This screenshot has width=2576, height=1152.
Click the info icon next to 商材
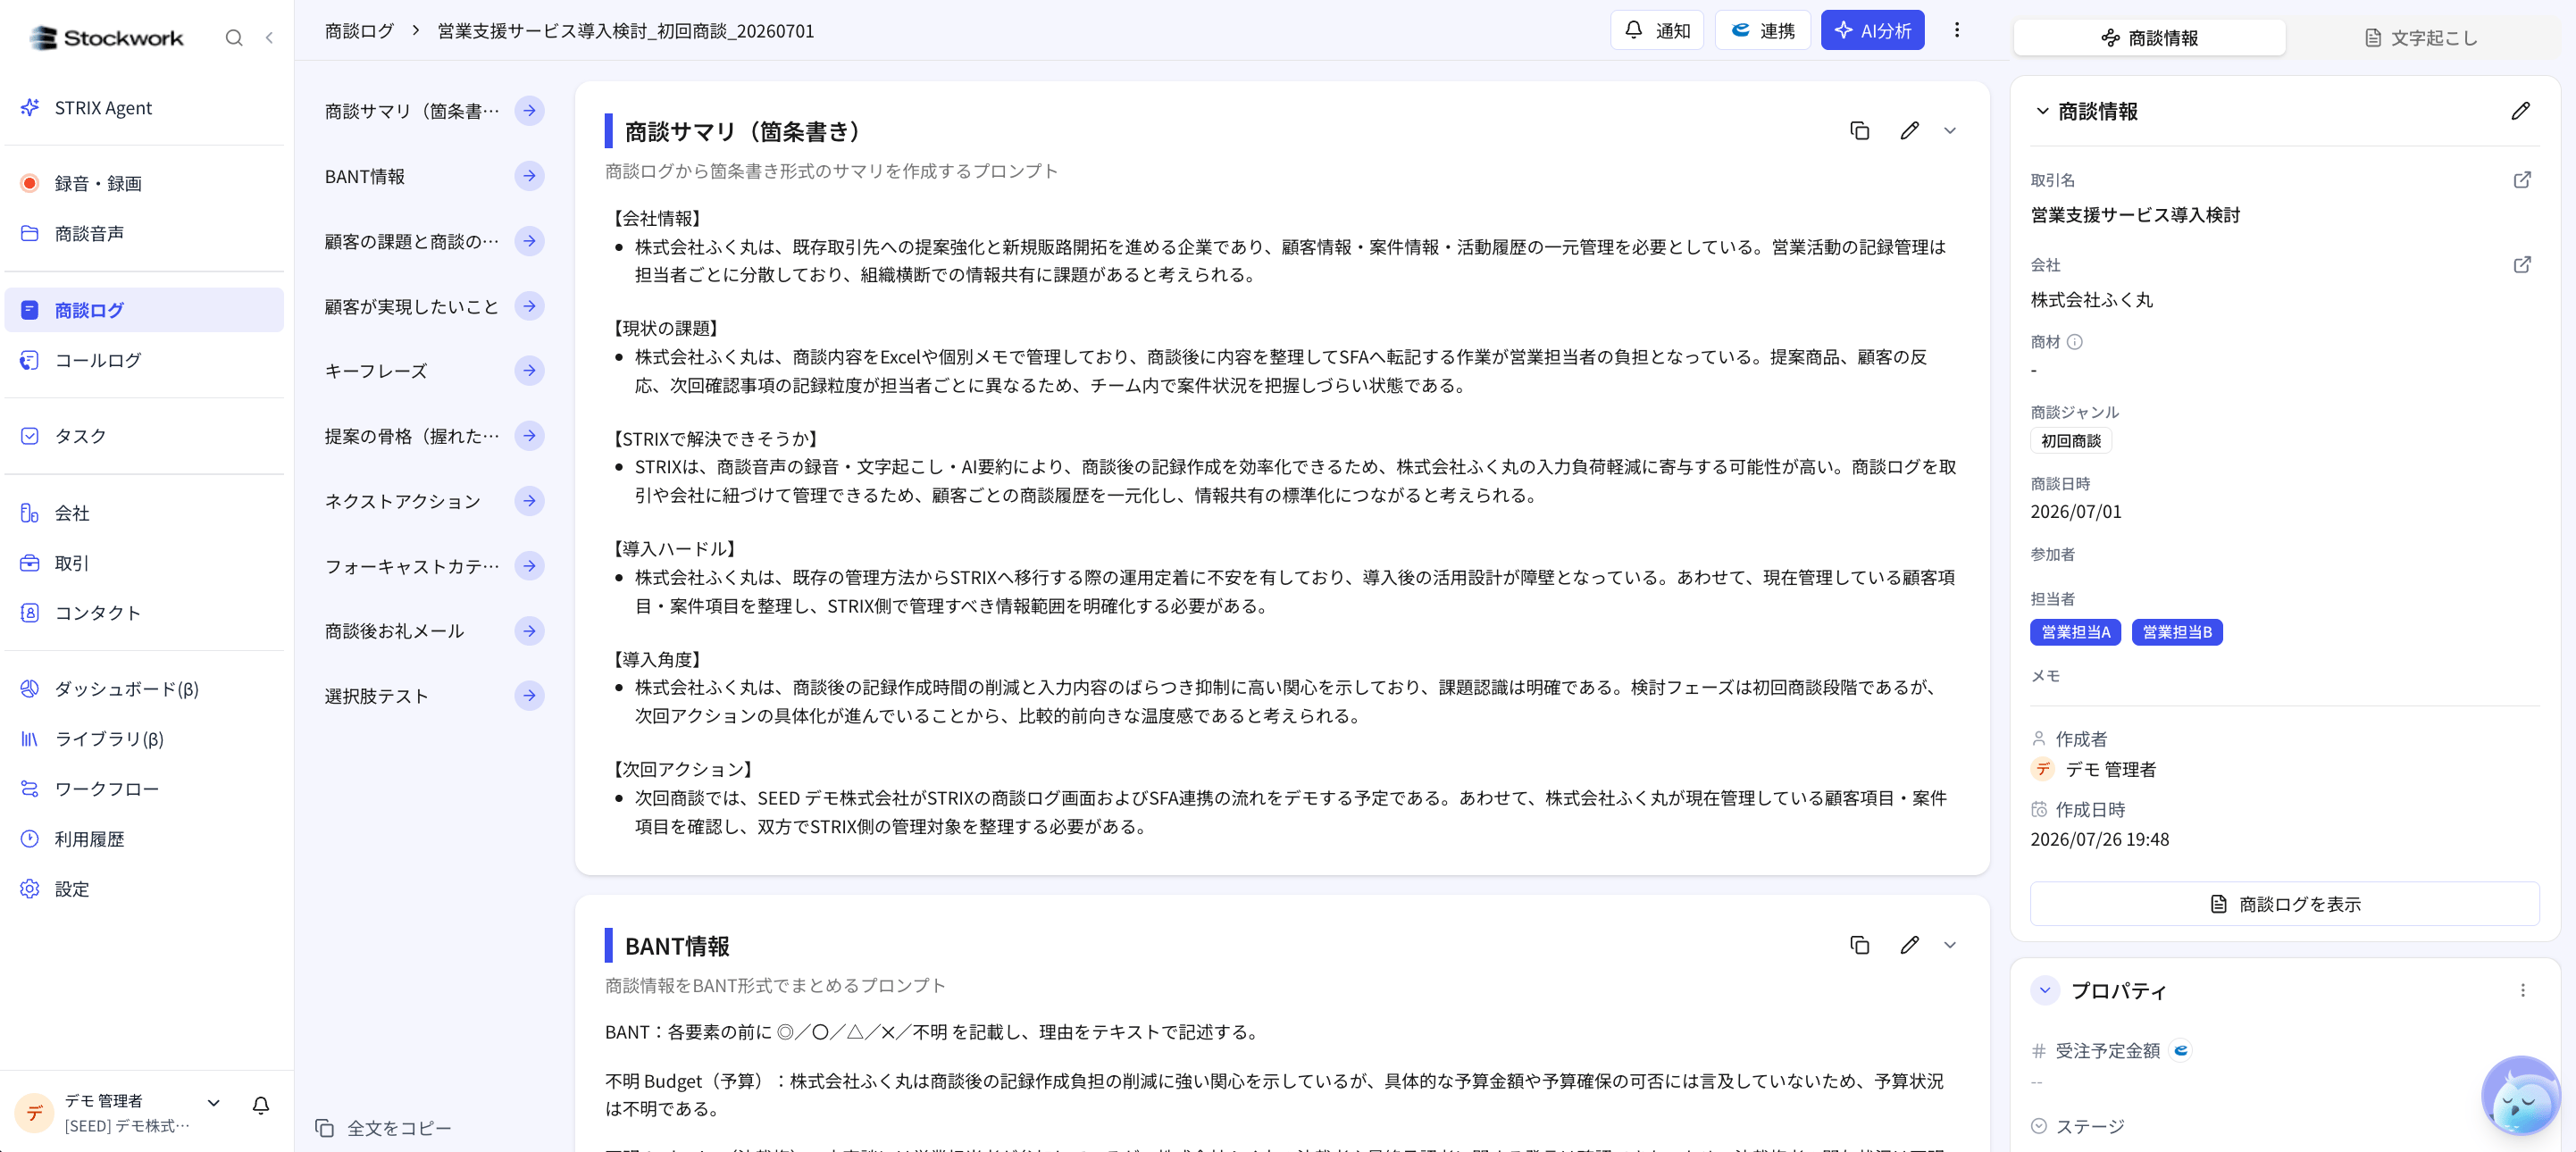pyautogui.click(x=2075, y=342)
